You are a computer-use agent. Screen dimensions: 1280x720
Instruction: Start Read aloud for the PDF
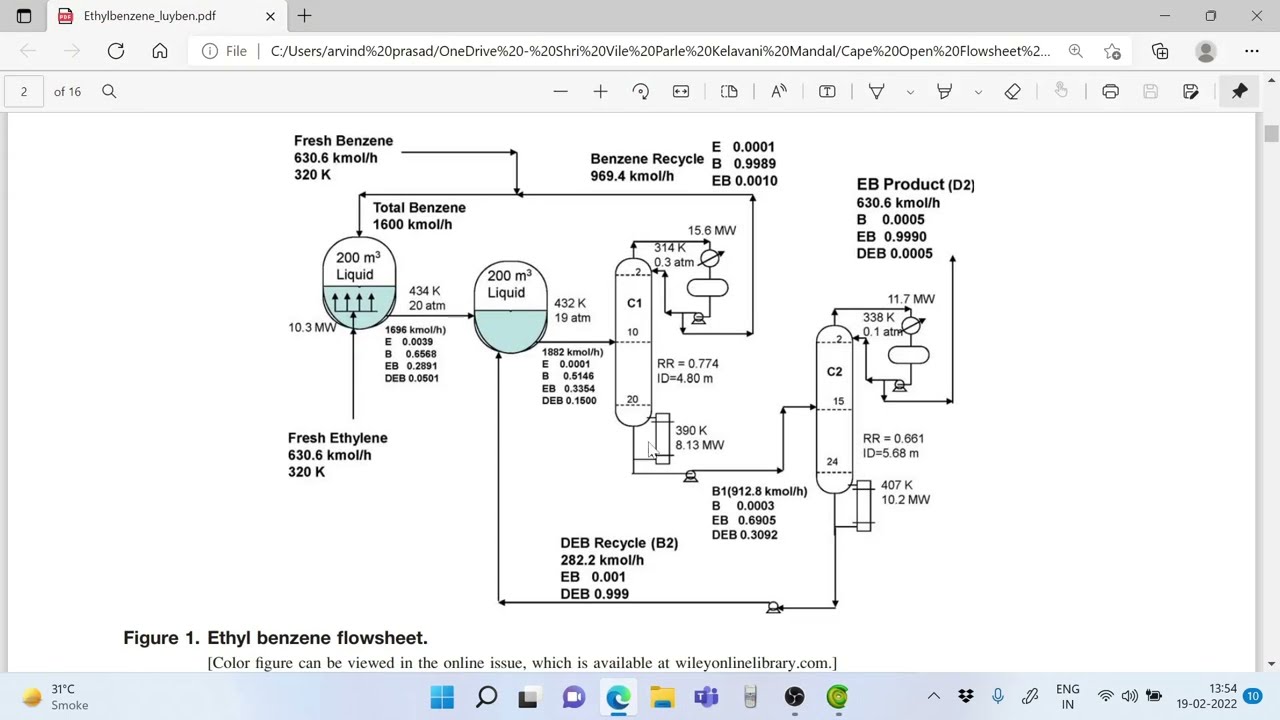tap(778, 92)
